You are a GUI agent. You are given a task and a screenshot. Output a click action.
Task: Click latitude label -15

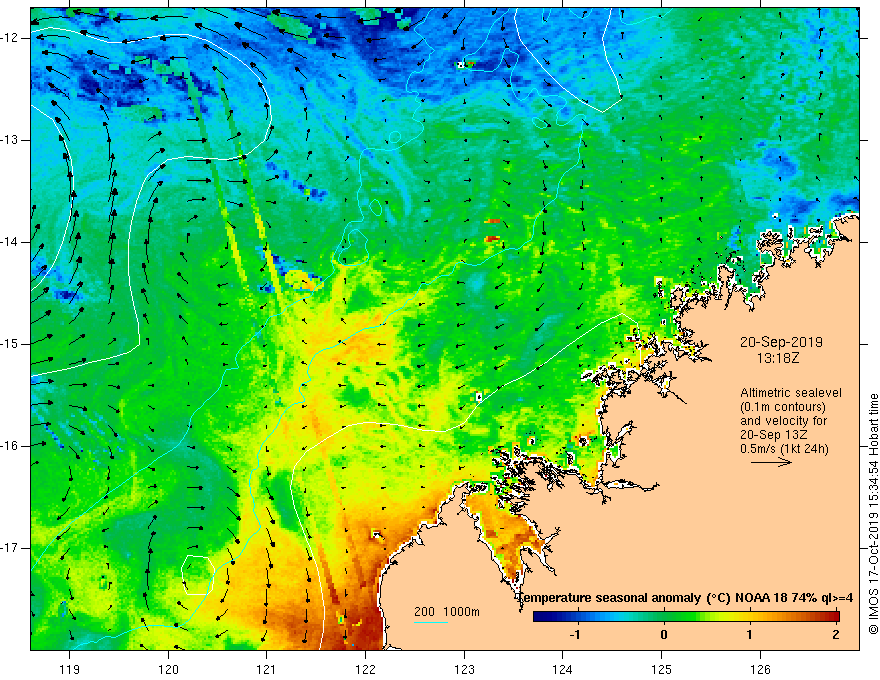(x=11, y=344)
